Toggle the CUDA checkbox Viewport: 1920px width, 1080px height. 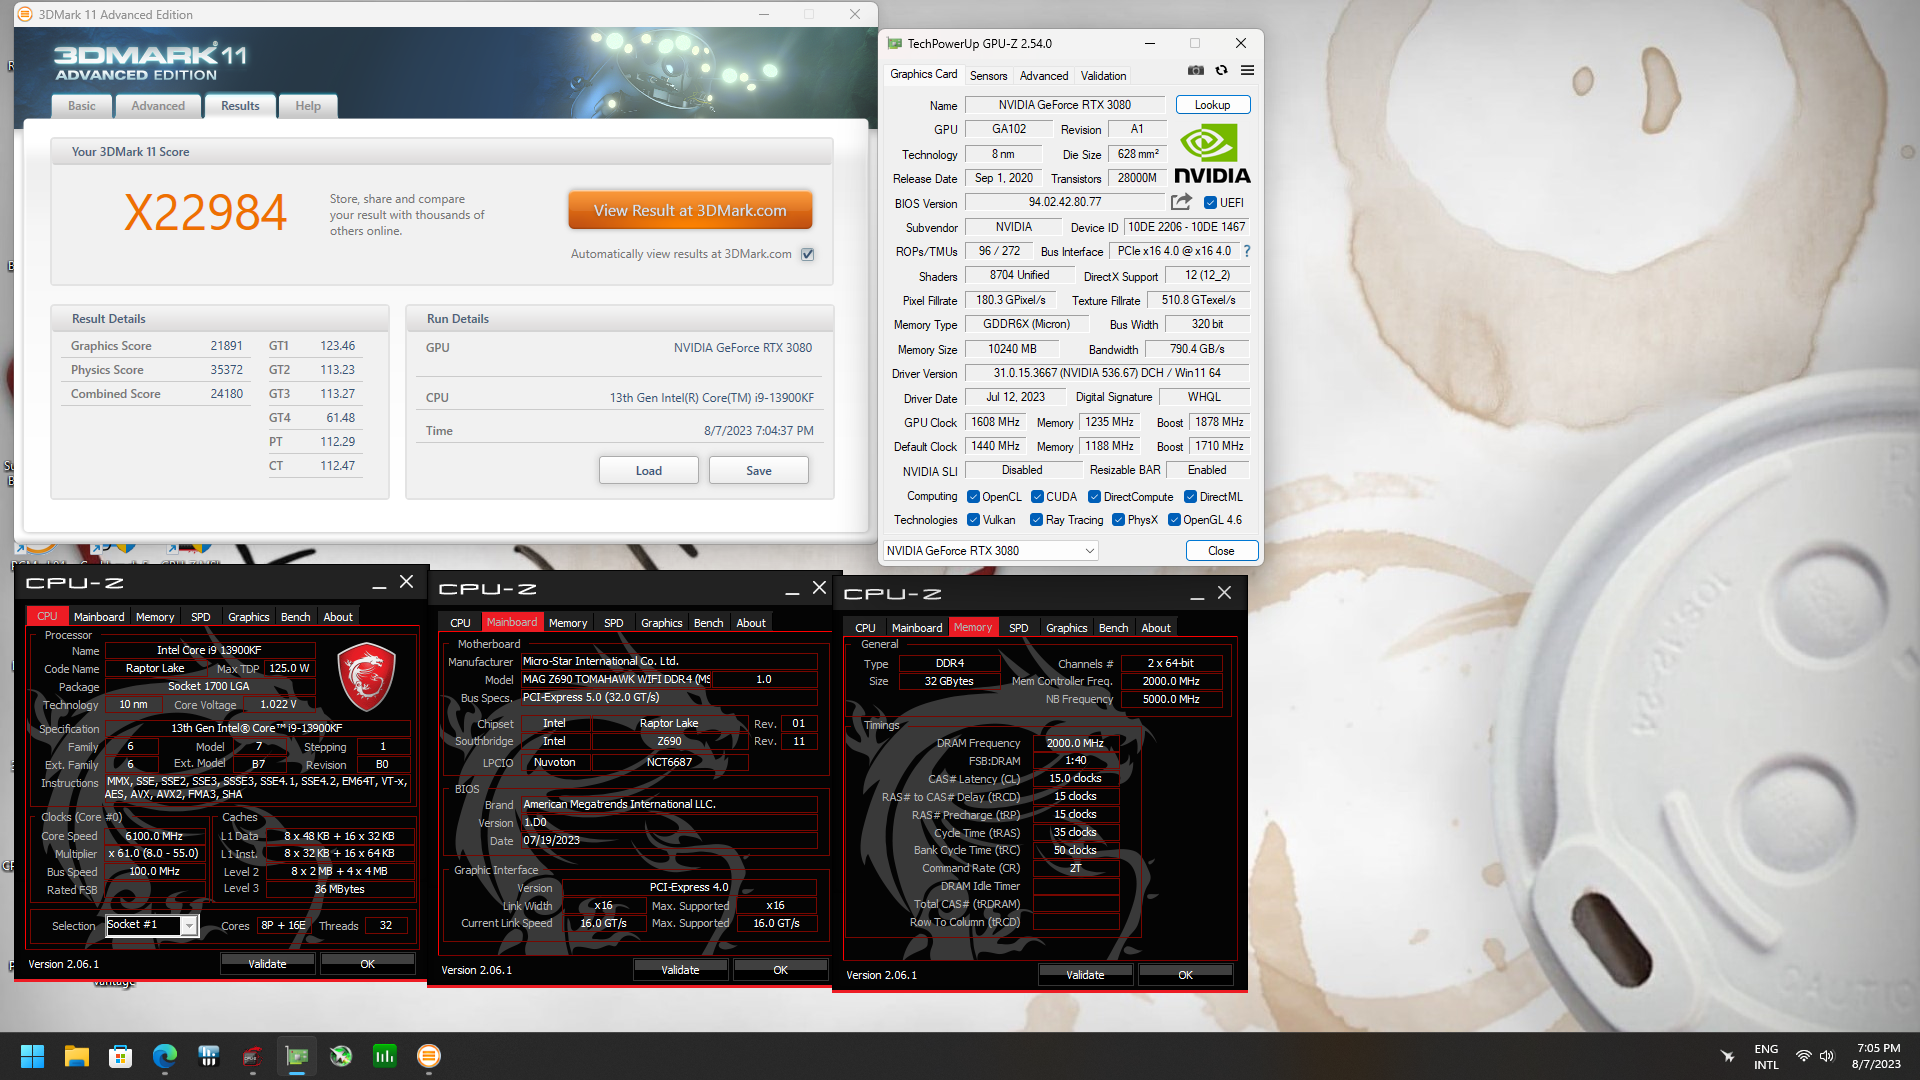(x=1037, y=497)
